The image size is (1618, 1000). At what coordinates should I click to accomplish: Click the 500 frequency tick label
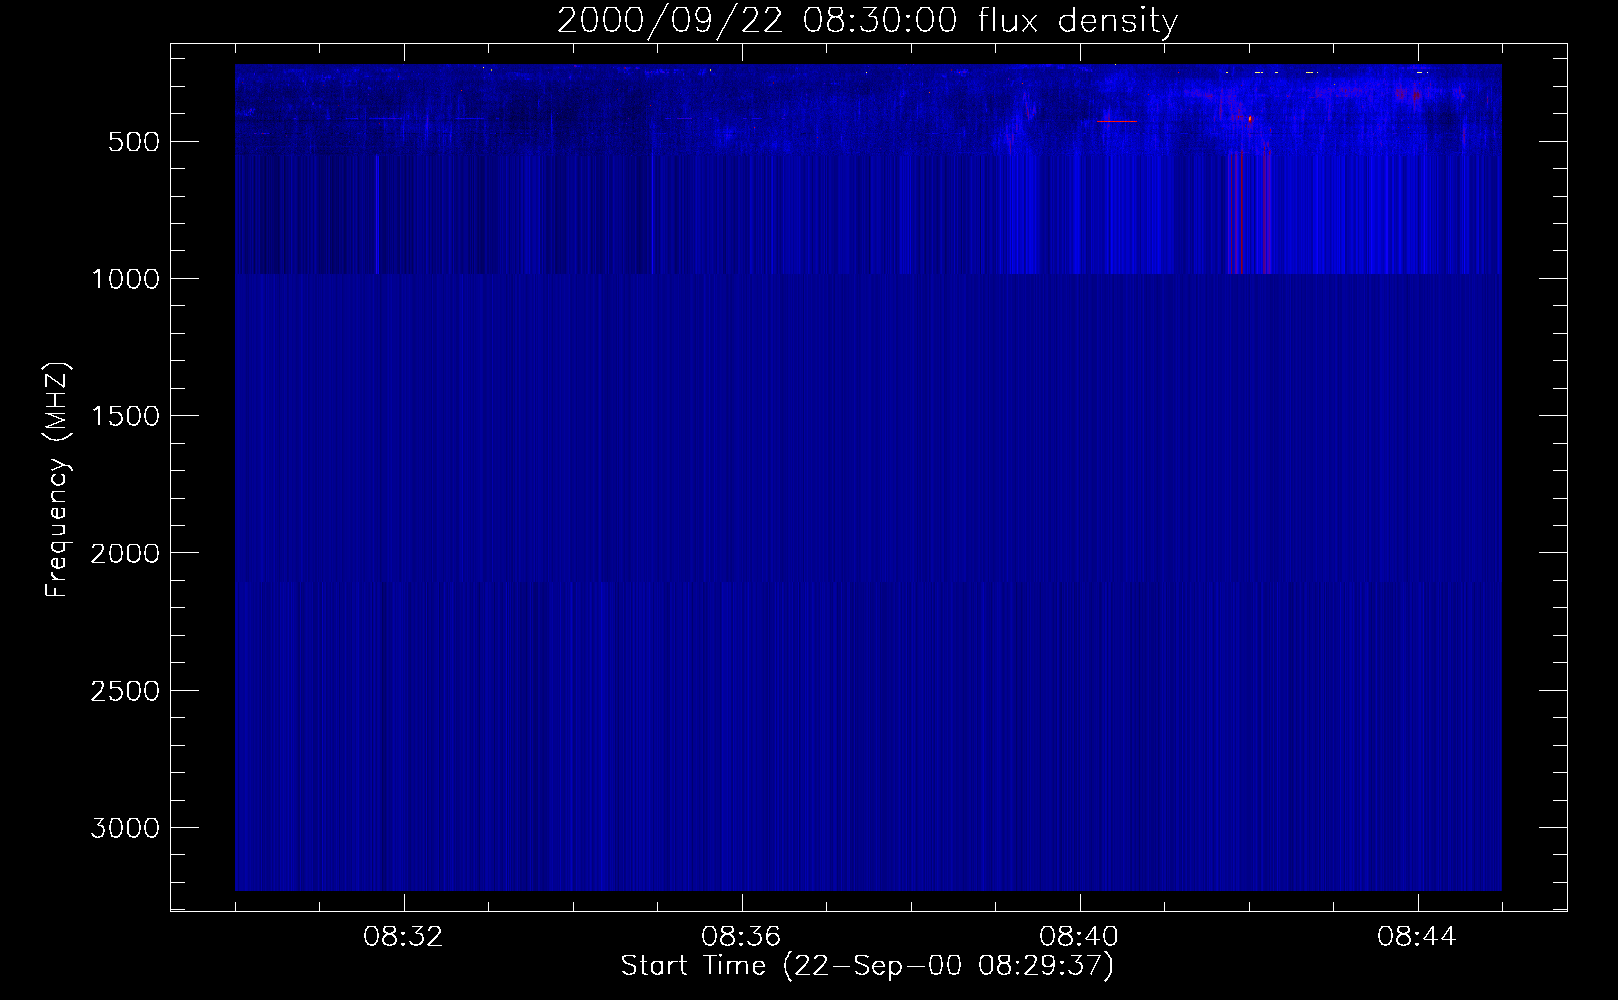pos(134,142)
